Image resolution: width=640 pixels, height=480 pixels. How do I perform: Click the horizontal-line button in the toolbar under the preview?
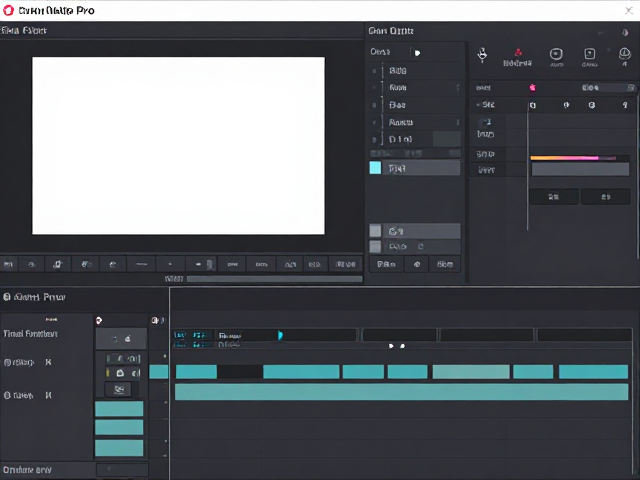tap(141, 264)
